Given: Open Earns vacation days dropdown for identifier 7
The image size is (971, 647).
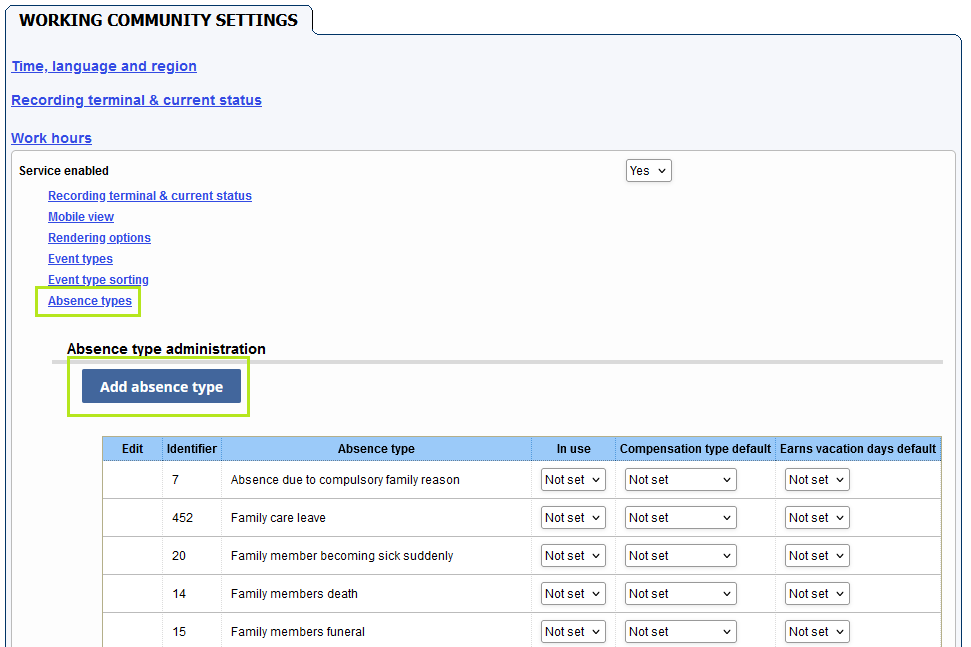Looking at the screenshot, I should coord(817,480).
